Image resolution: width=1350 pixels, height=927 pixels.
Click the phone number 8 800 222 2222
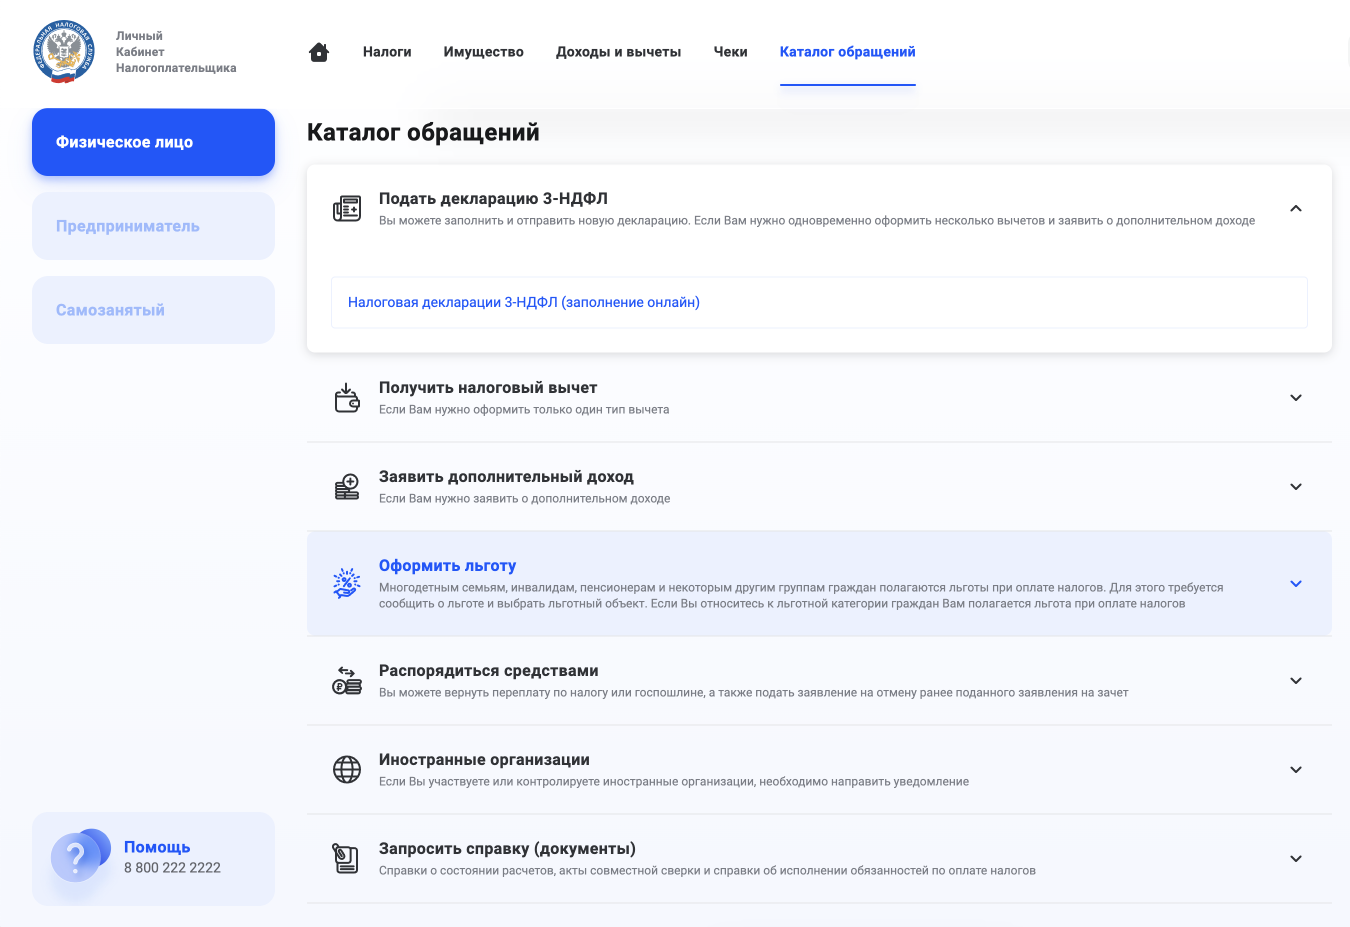point(172,868)
